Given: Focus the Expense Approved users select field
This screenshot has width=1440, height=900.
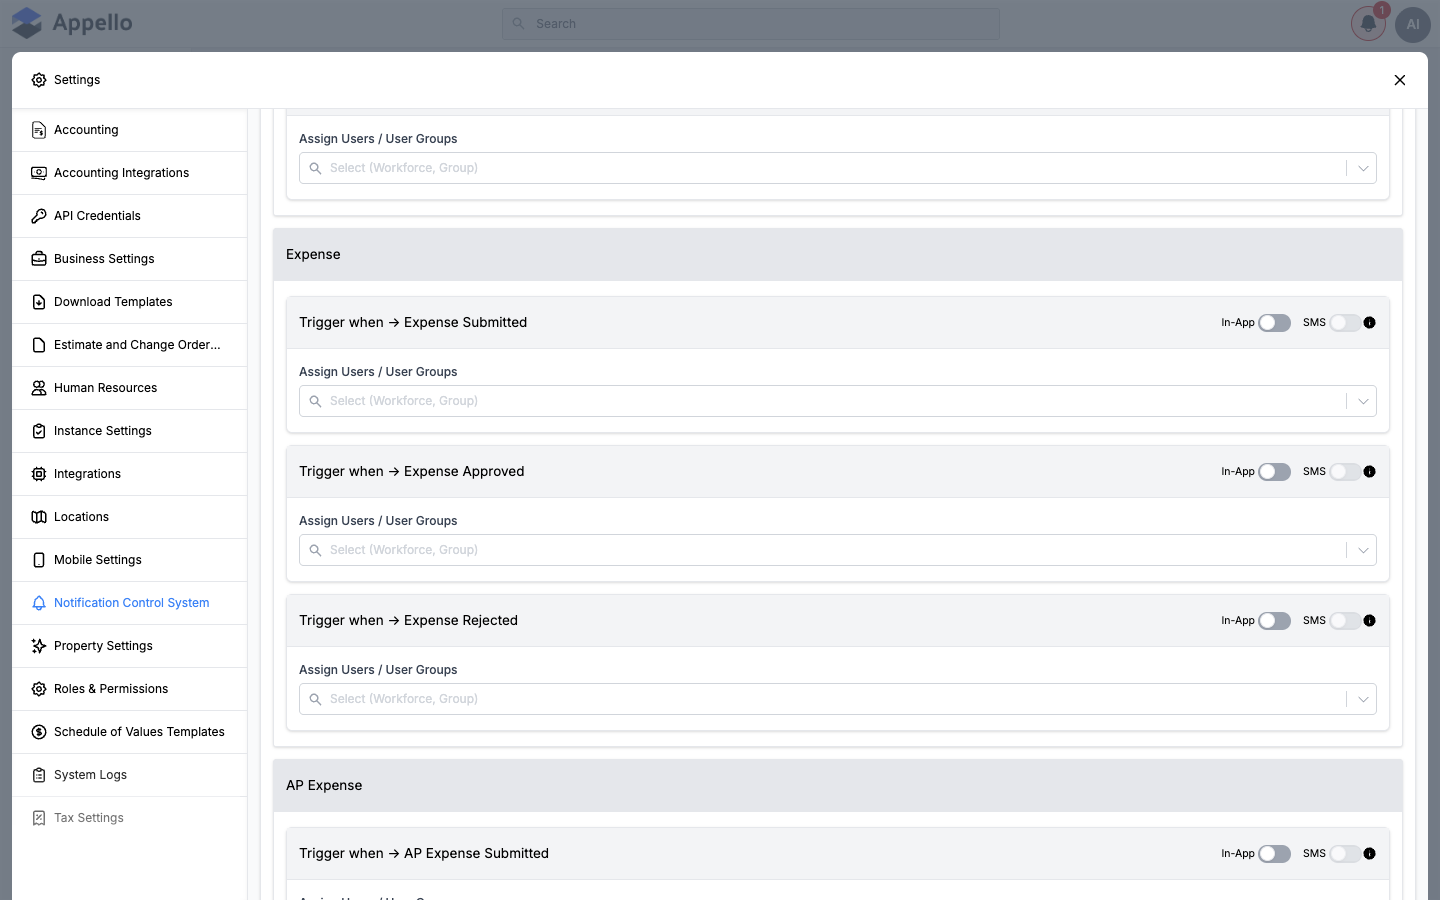Looking at the screenshot, I should click(x=838, y=550).
